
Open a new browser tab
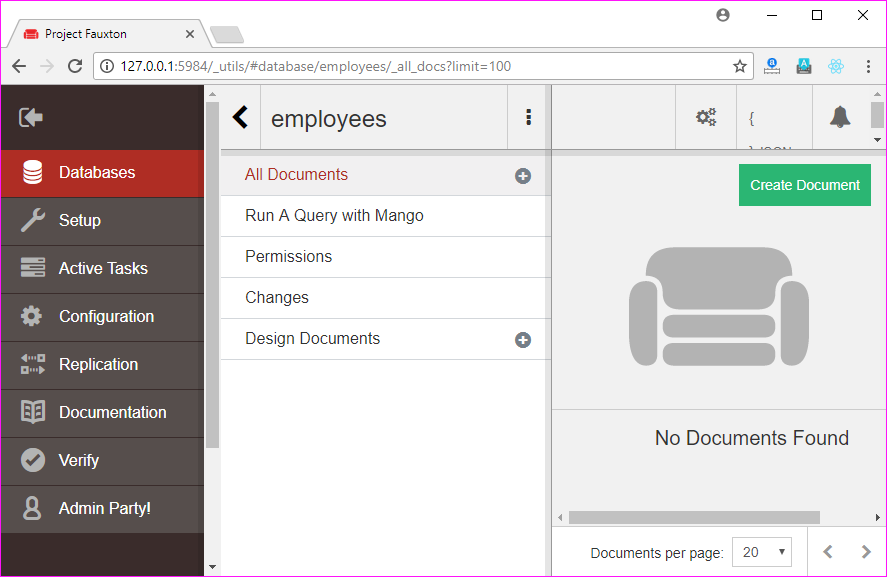(227, 35)
